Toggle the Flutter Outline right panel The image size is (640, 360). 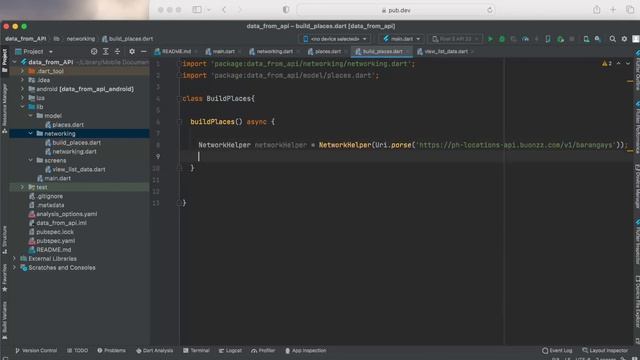coord(637,70)
